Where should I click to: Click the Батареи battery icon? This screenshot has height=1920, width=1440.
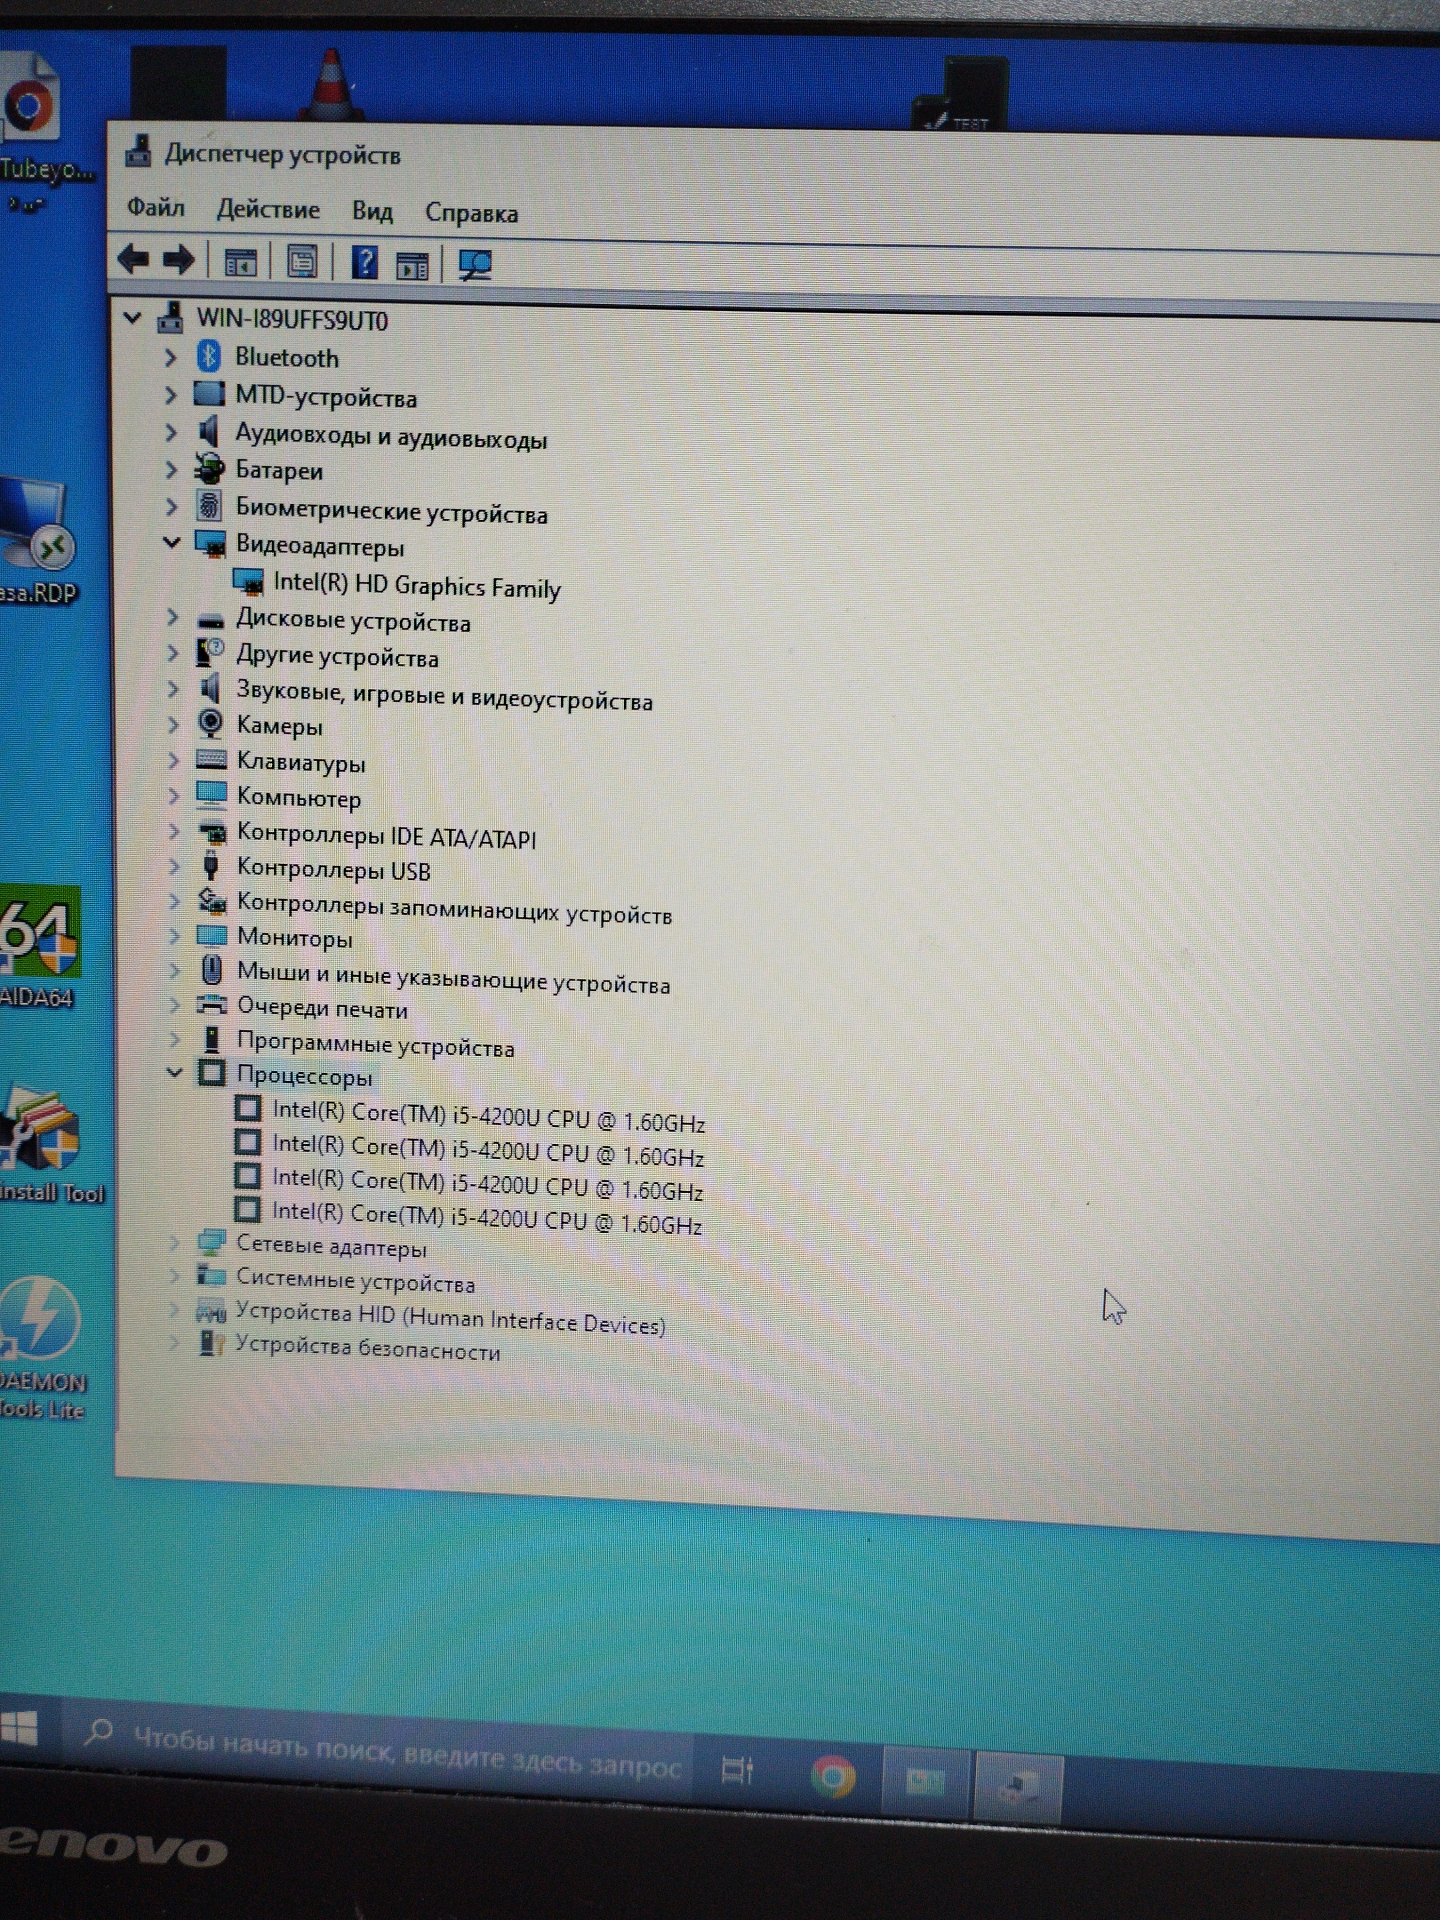coord(209,468)
